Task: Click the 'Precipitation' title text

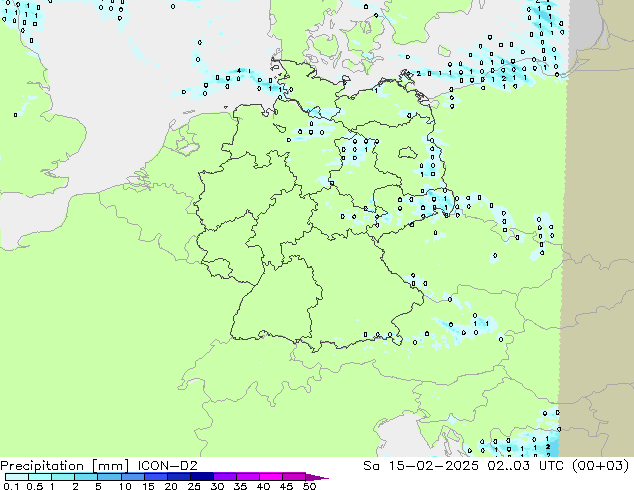Action: tap(42, 466)
